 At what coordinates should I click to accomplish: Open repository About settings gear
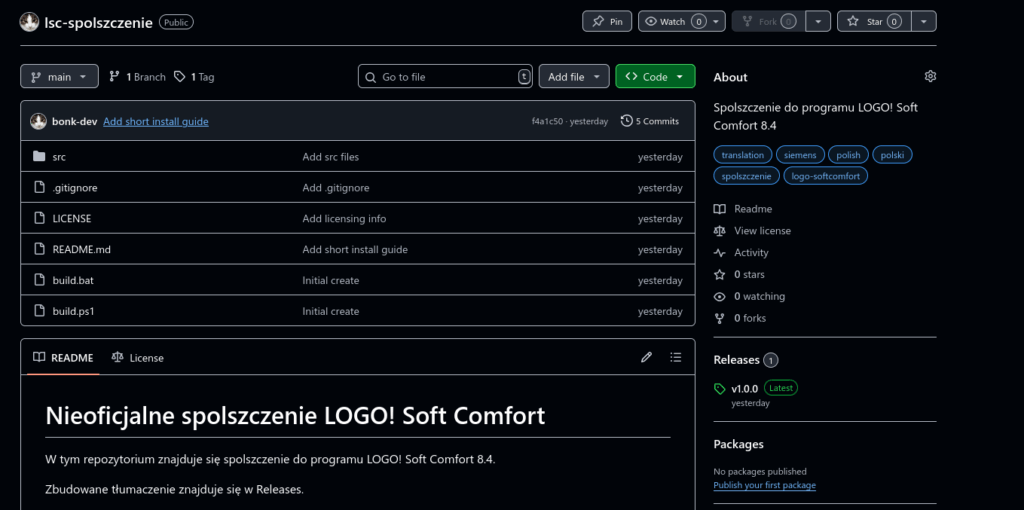pos(930,76)
